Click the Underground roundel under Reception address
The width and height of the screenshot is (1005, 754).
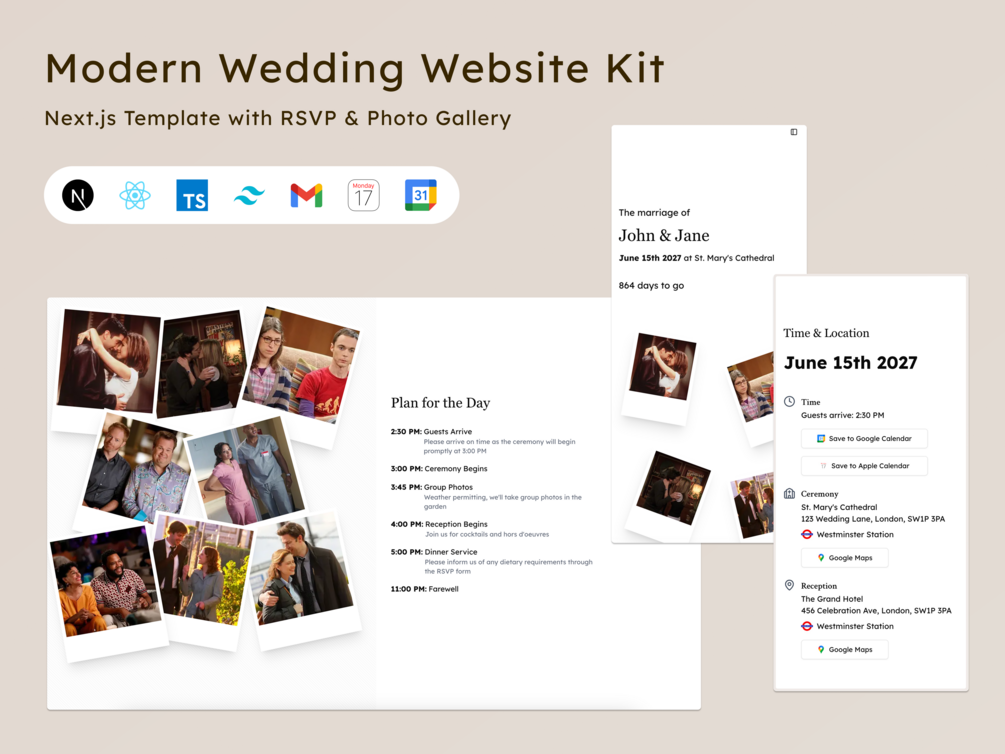pyautogui.click(x=807, y=626)
